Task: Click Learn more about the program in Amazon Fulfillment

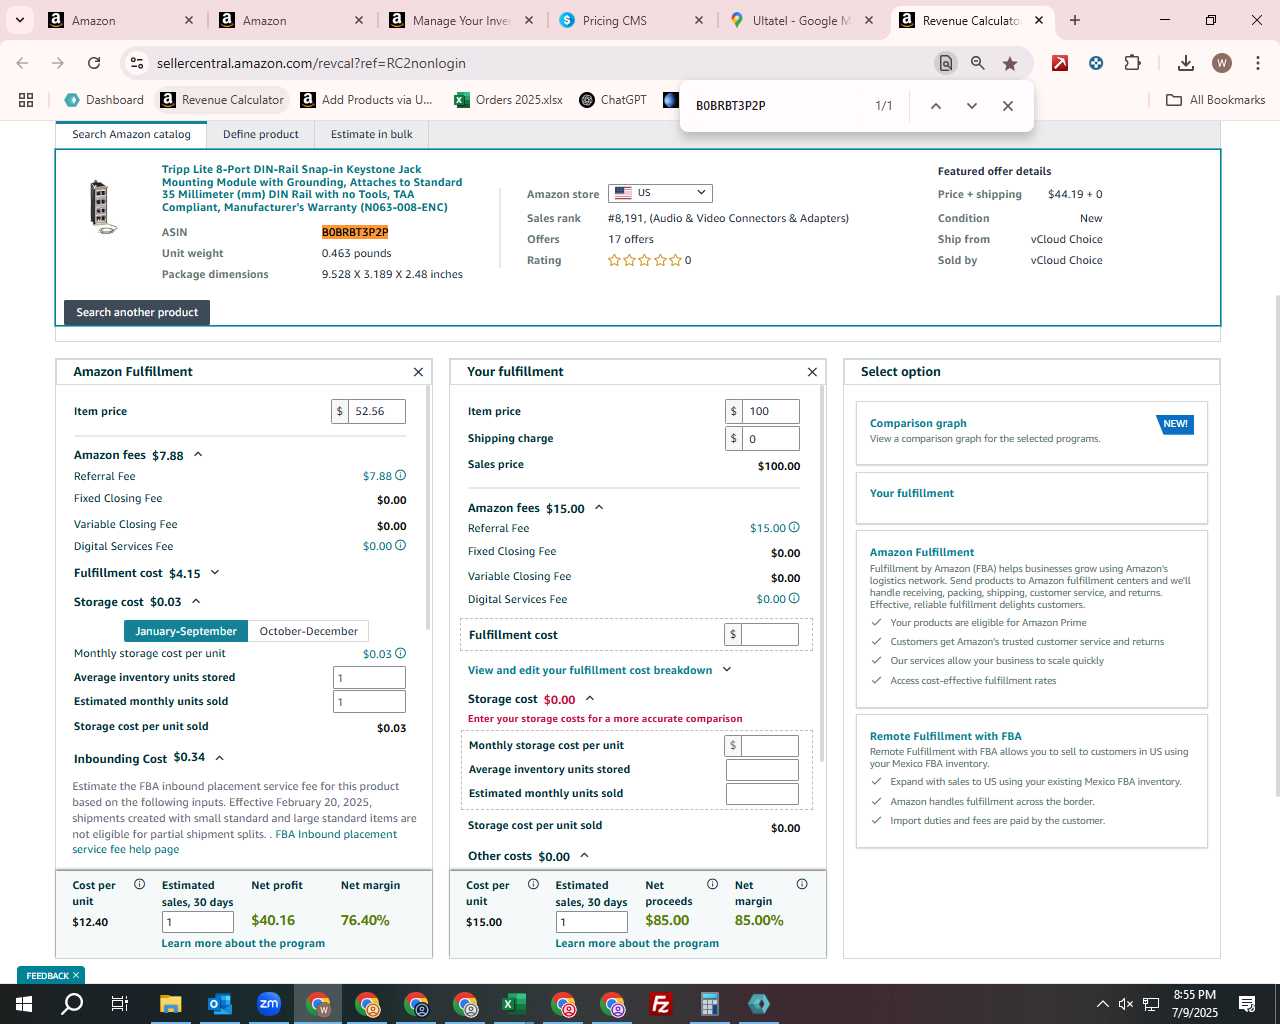Action: [243, 943]
